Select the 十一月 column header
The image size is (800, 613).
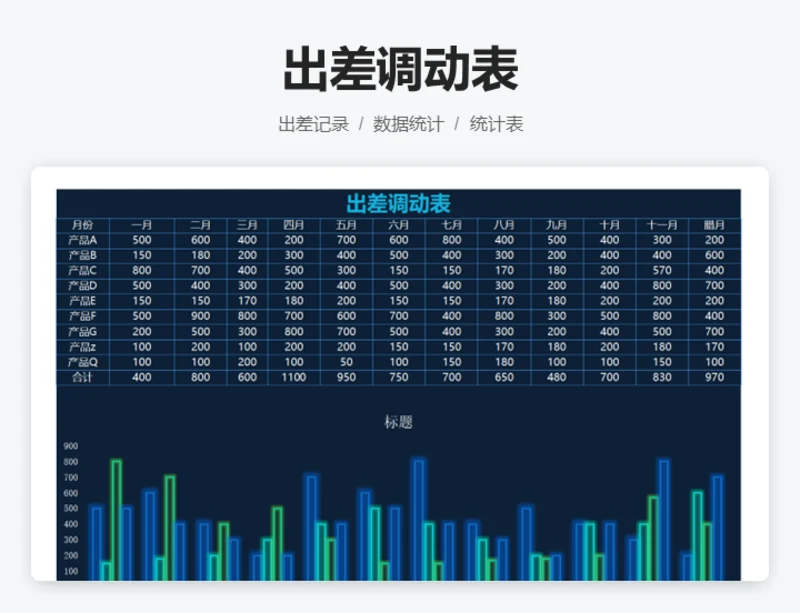click(662, 225)
